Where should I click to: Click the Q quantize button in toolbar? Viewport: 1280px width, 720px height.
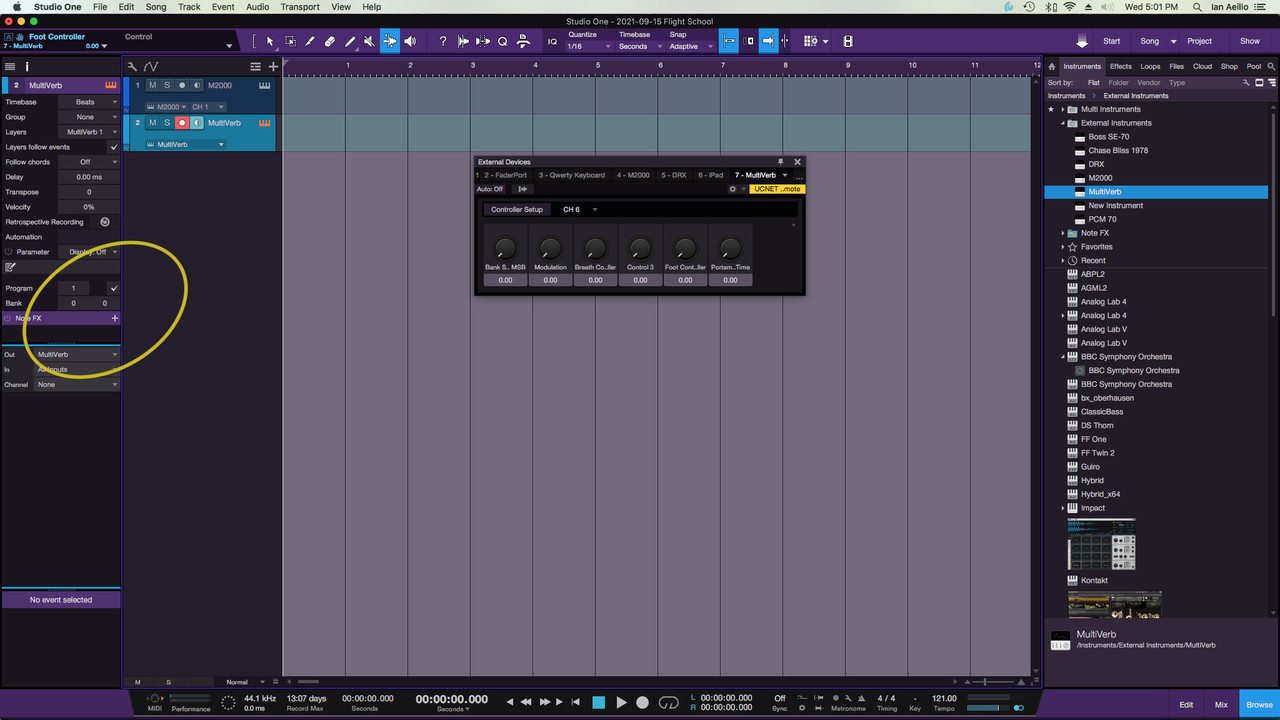point(503,41)
